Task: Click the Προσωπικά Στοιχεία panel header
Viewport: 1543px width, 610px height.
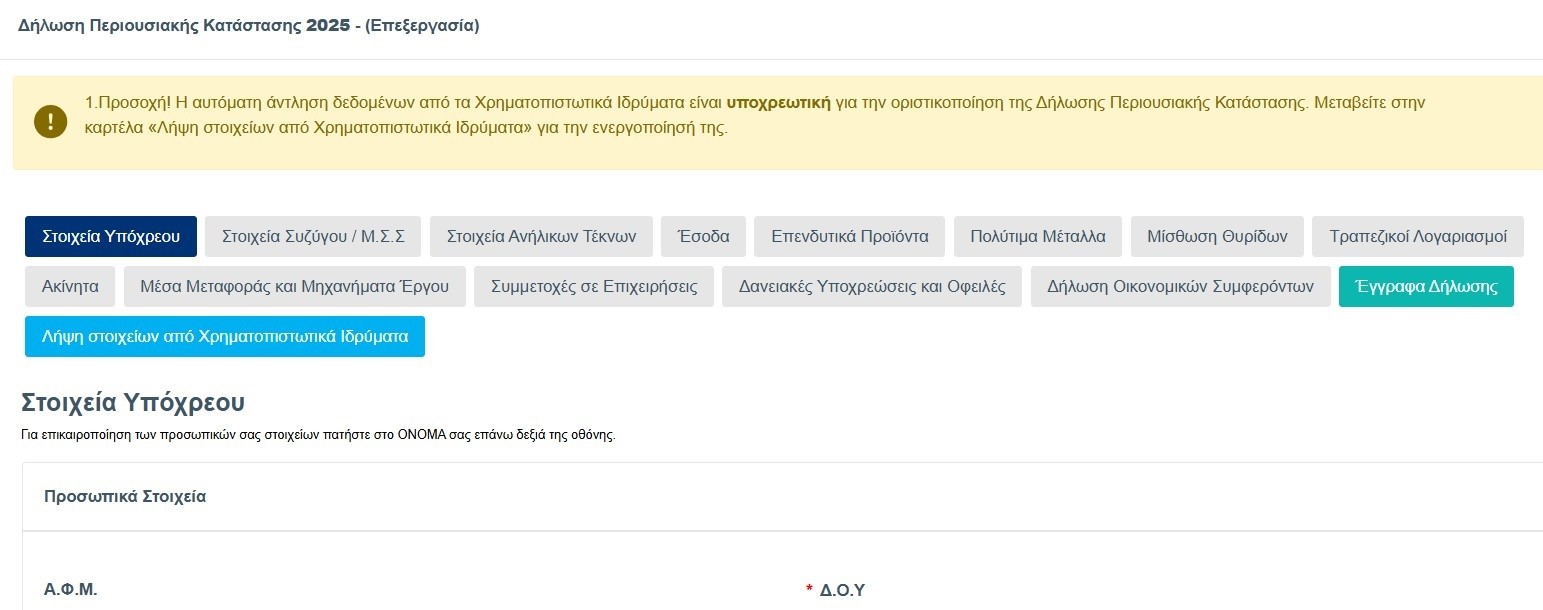Action: (125, 497)
